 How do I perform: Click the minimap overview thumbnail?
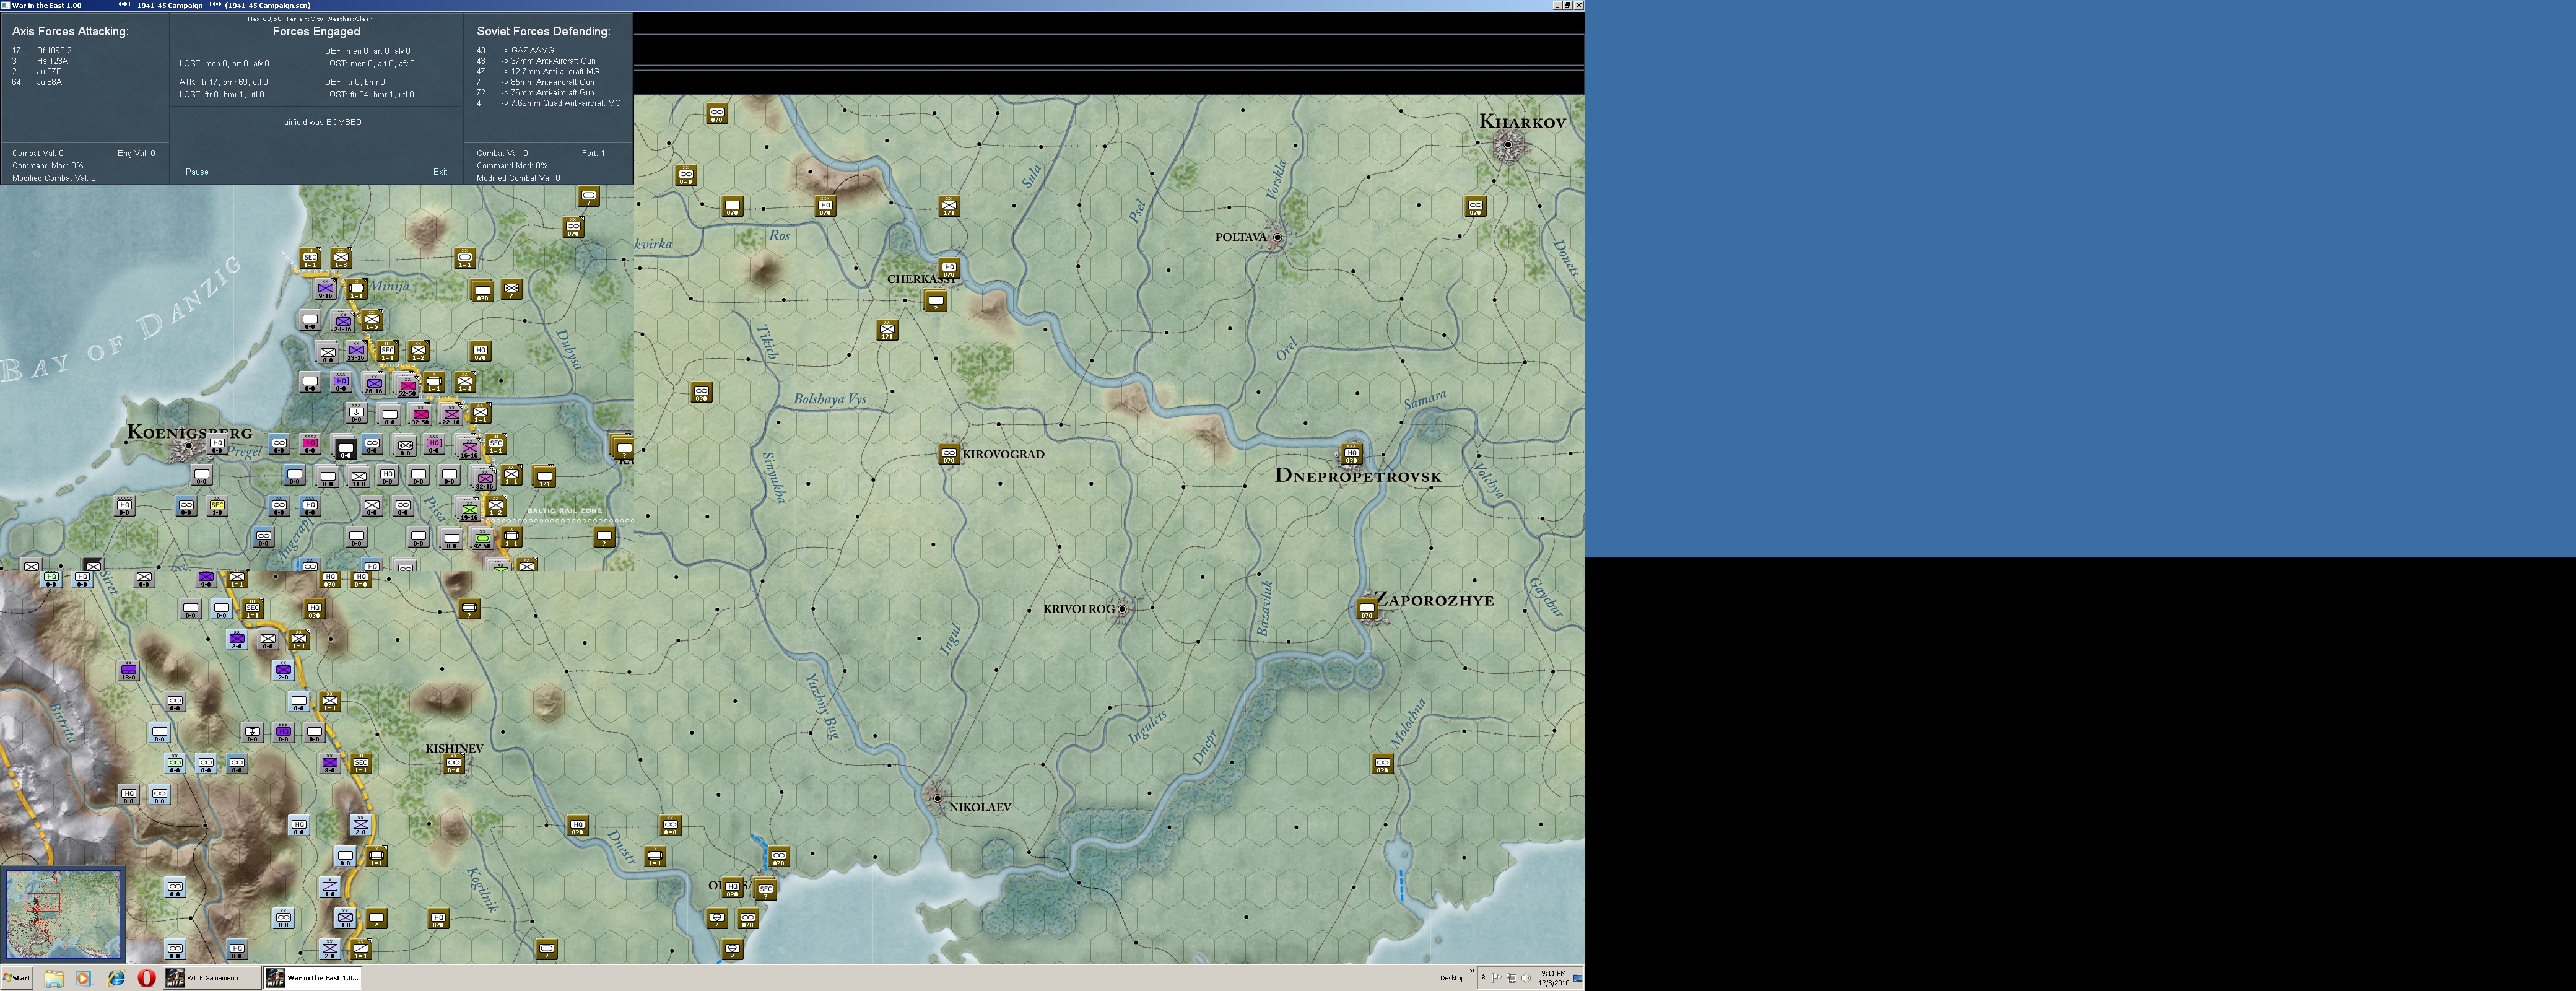pyautogui.click(x=64, y=914)
